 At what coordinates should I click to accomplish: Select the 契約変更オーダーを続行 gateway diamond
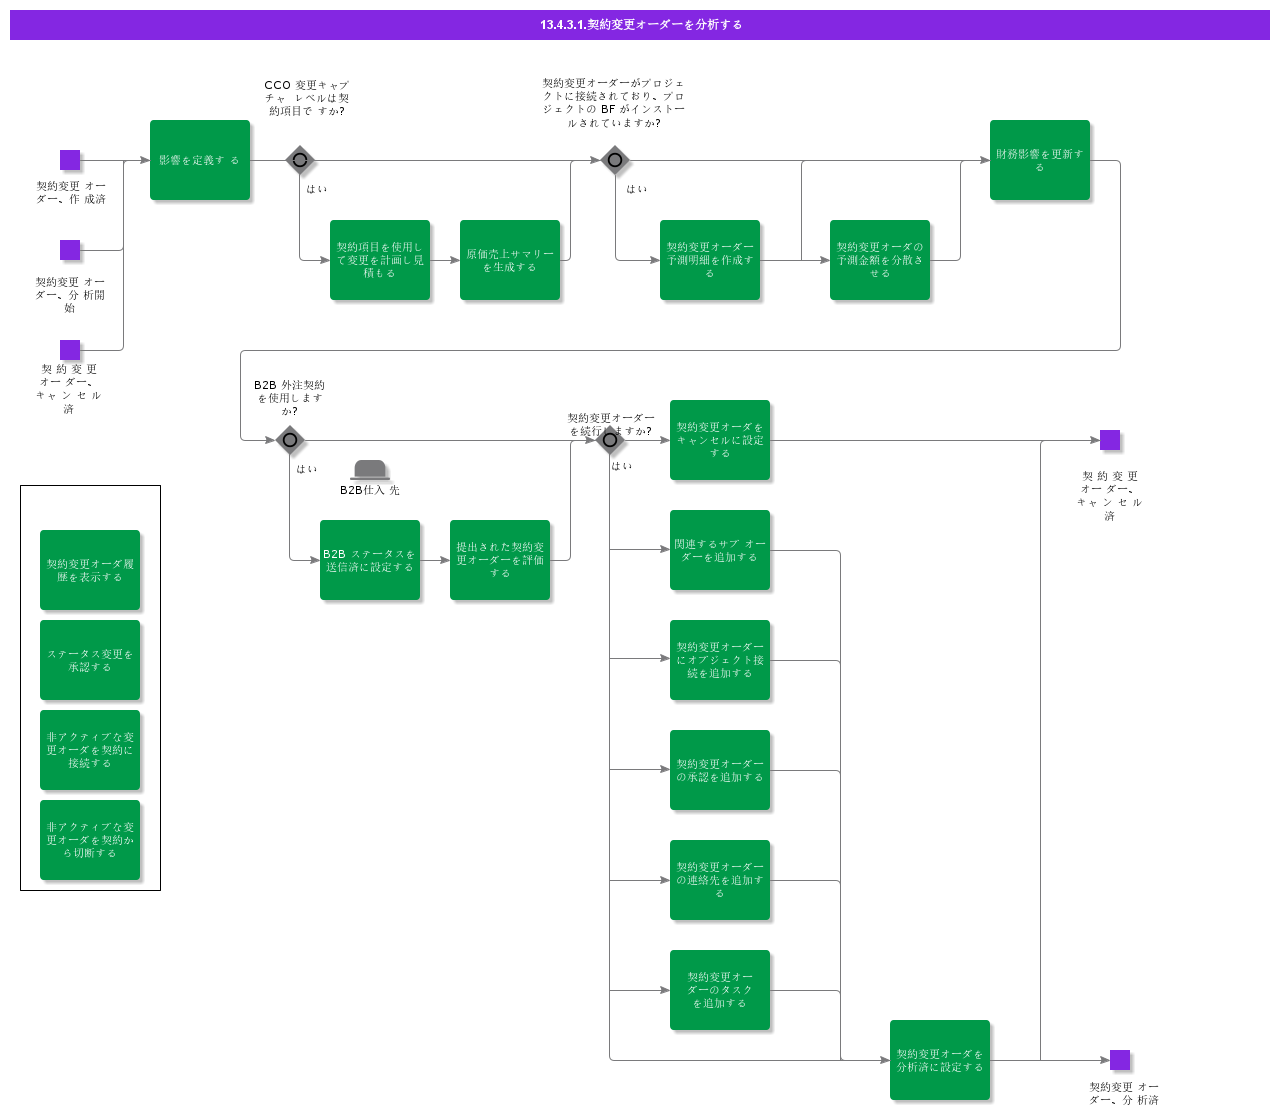click(x=610, y=440)
